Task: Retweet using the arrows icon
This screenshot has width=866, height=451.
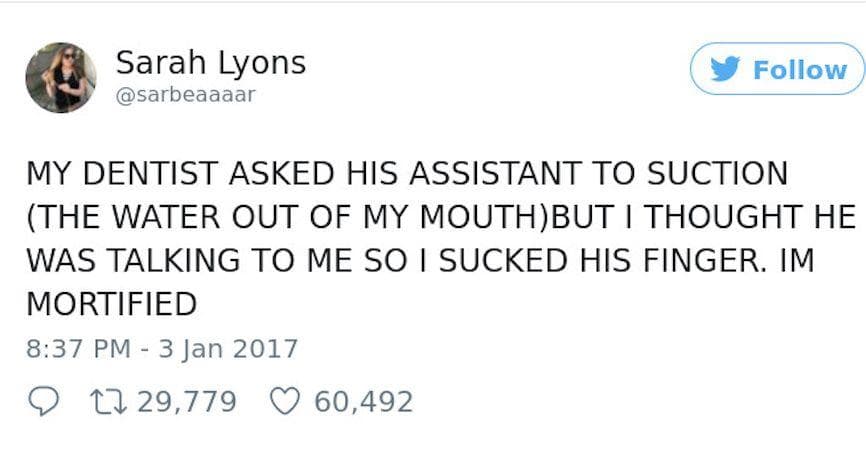Action: click(104, 401)
